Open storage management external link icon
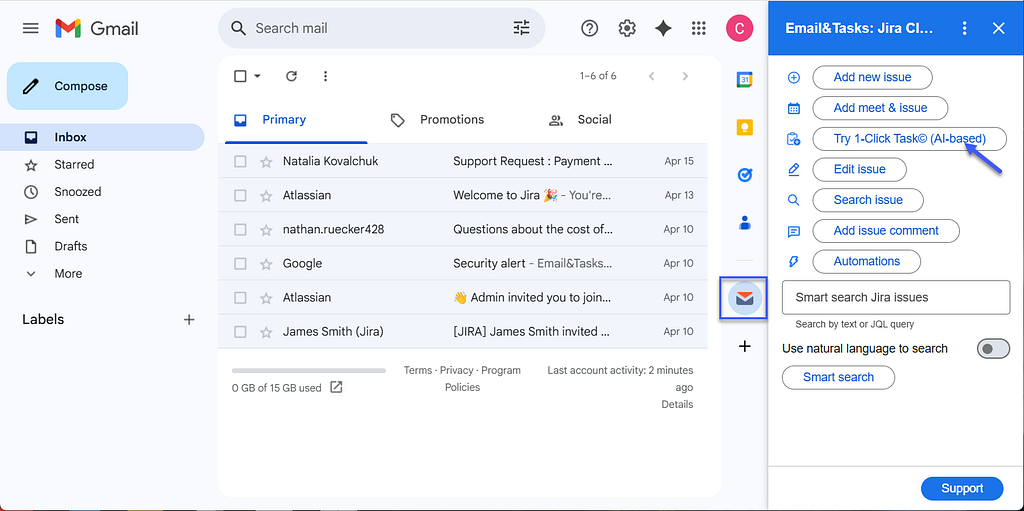 coord(336,387)
